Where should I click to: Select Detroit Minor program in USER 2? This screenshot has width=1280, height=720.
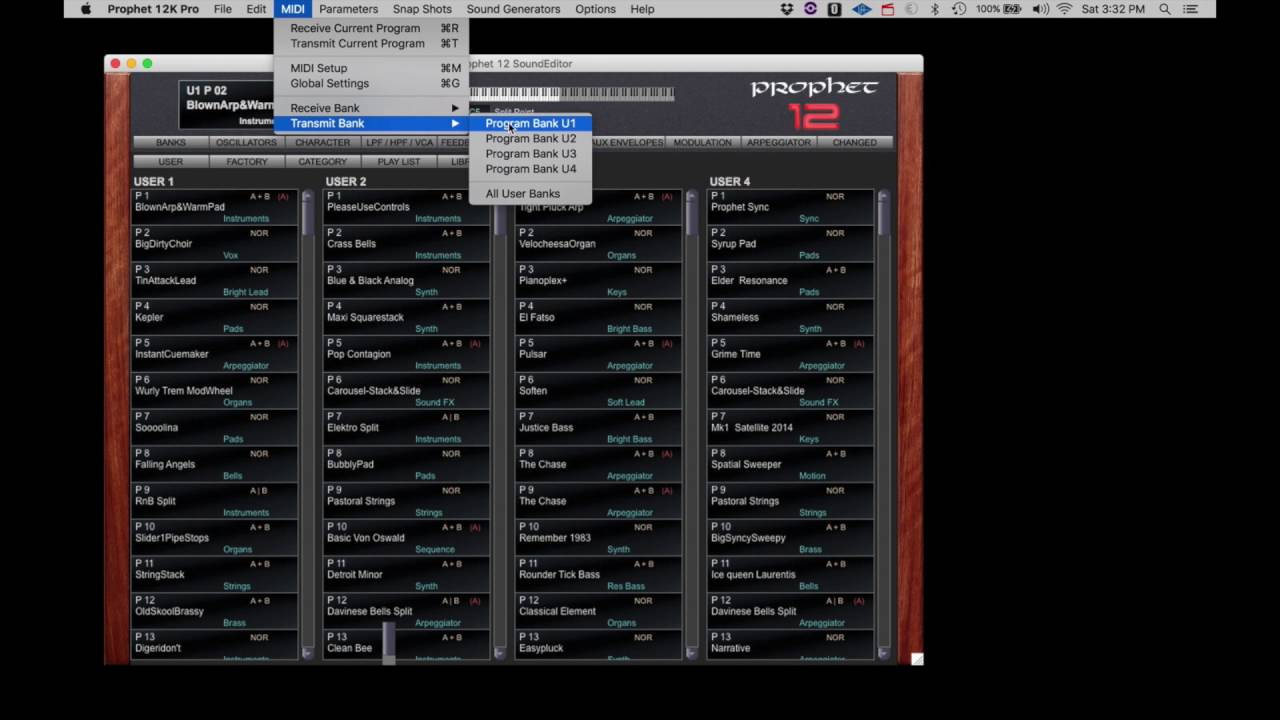tap(407, 574)
